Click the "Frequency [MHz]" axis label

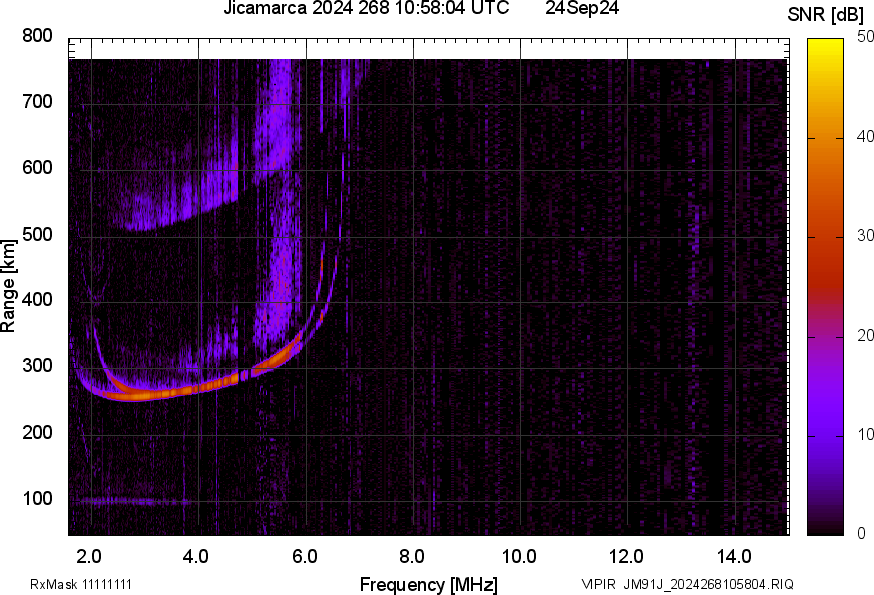click(x=429, y=585)
